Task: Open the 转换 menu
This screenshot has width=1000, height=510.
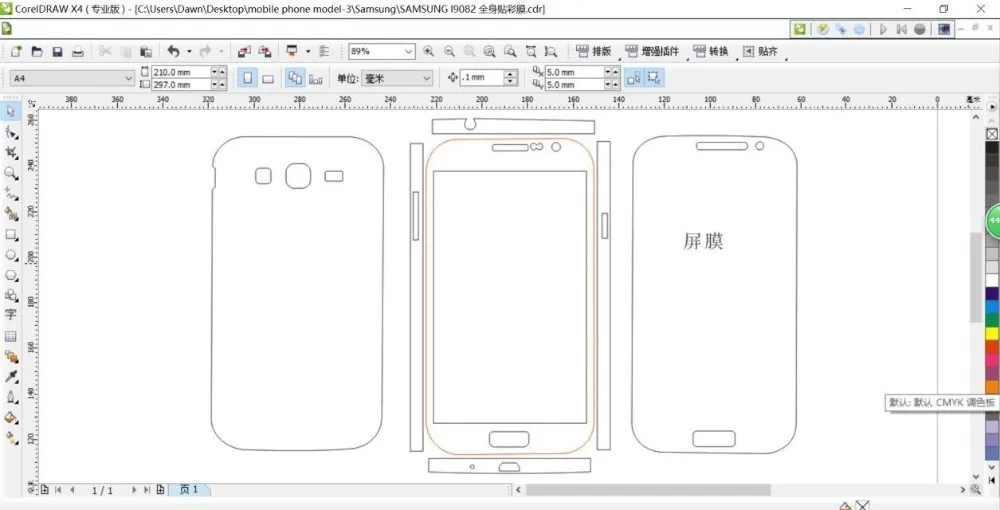Action: (x=710, y=52)
